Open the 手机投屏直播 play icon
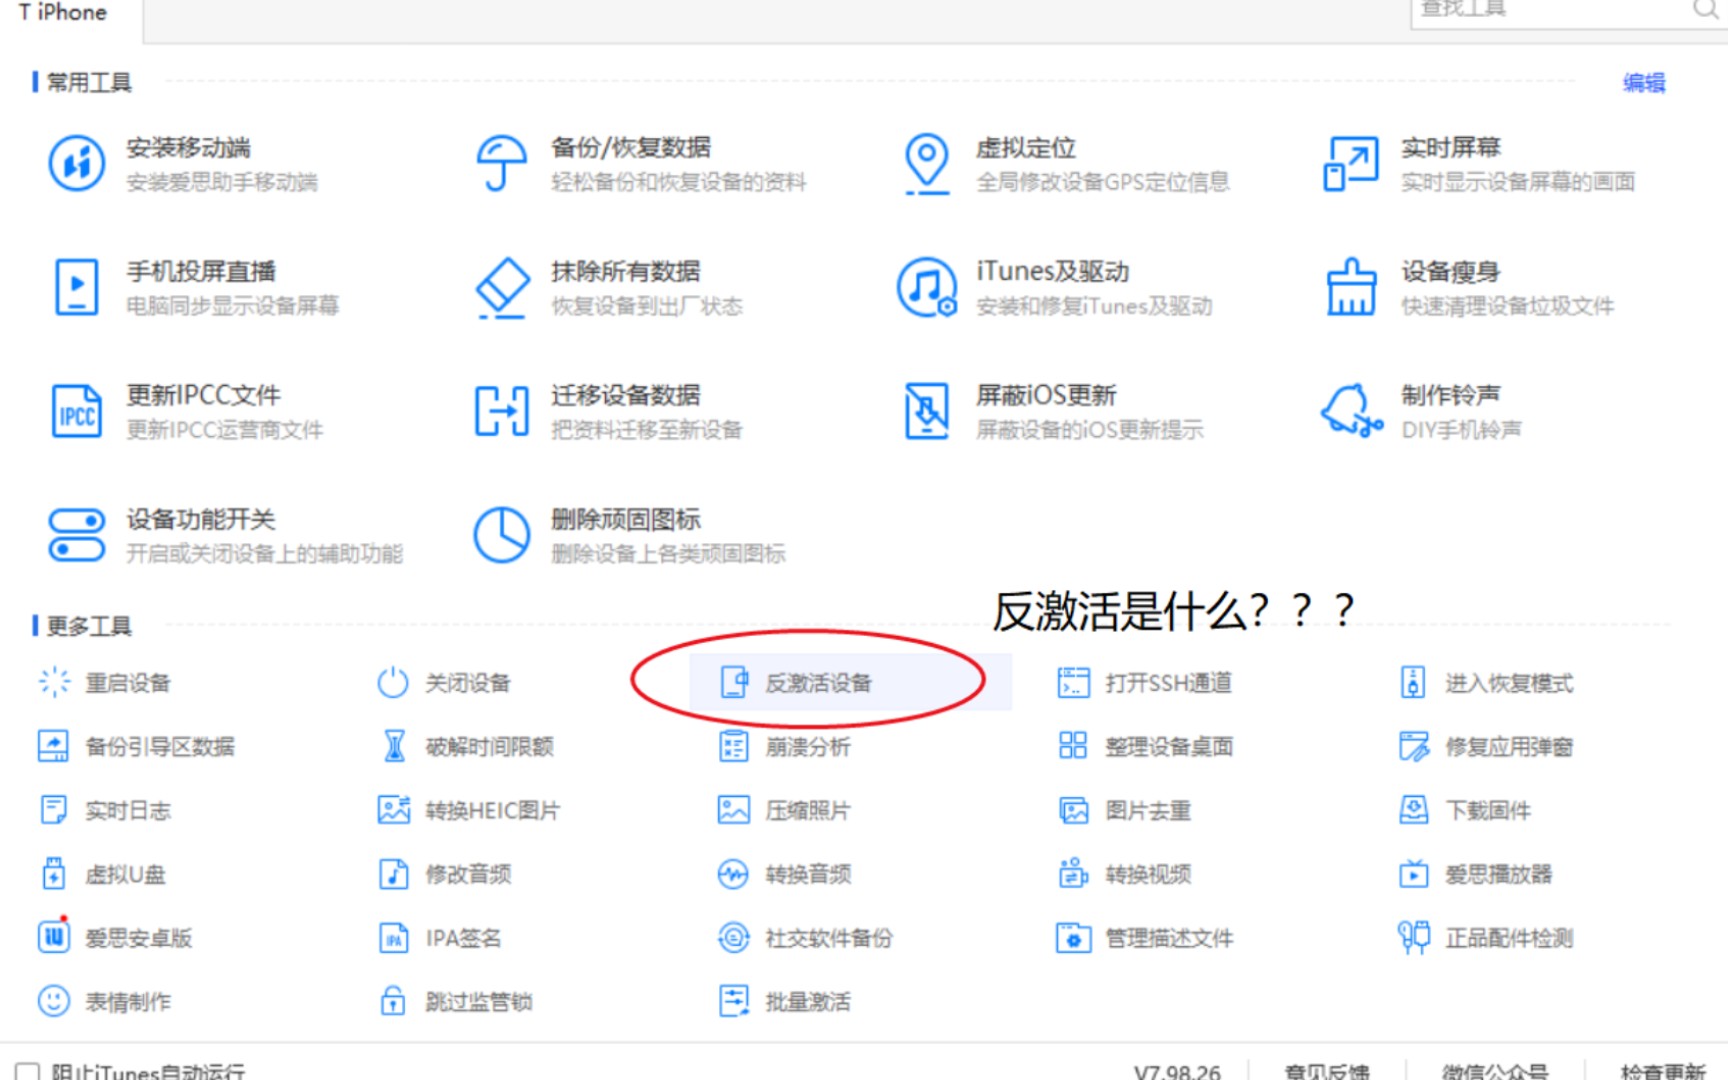Viewport: 1728px width, 1080px height. point(77,288)
